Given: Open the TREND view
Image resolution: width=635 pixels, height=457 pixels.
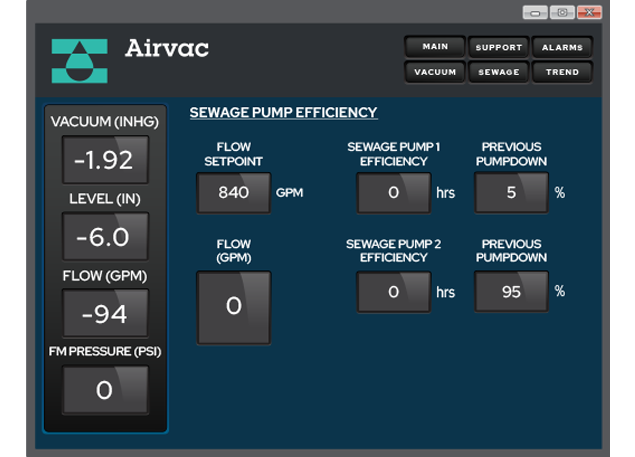Looking at the screenshot, I should click(562, 72).
